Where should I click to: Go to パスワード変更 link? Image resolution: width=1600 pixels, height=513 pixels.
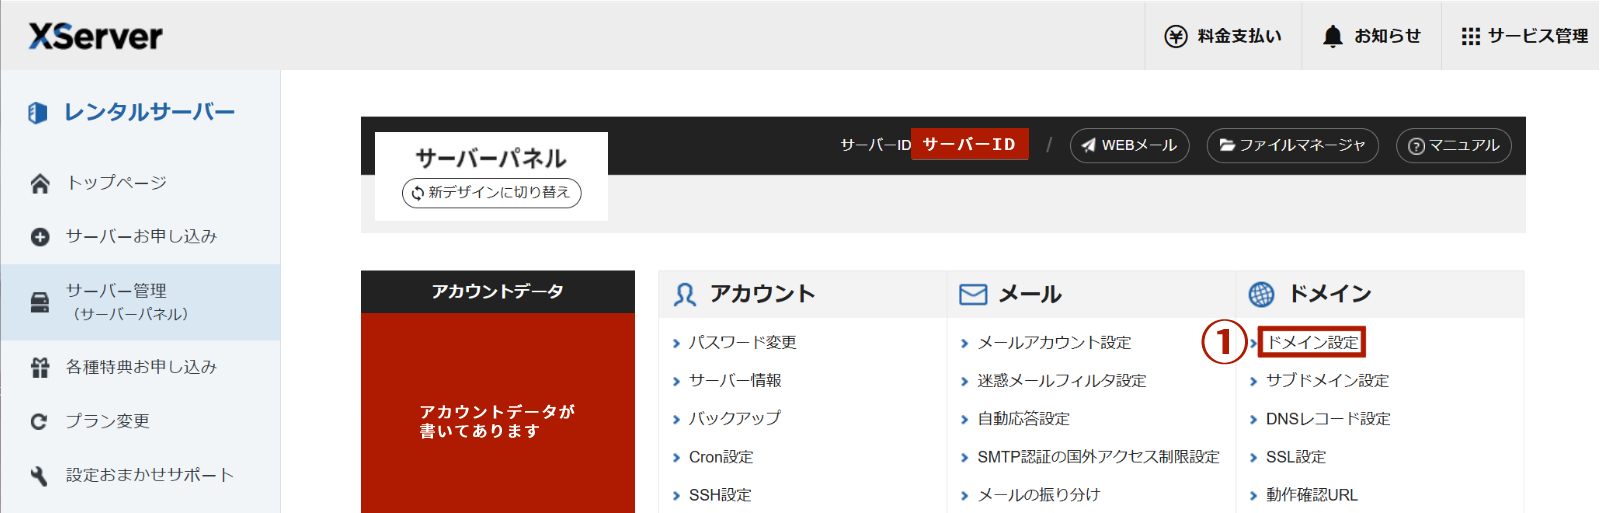pyautogui.click(x=742, y=343)
